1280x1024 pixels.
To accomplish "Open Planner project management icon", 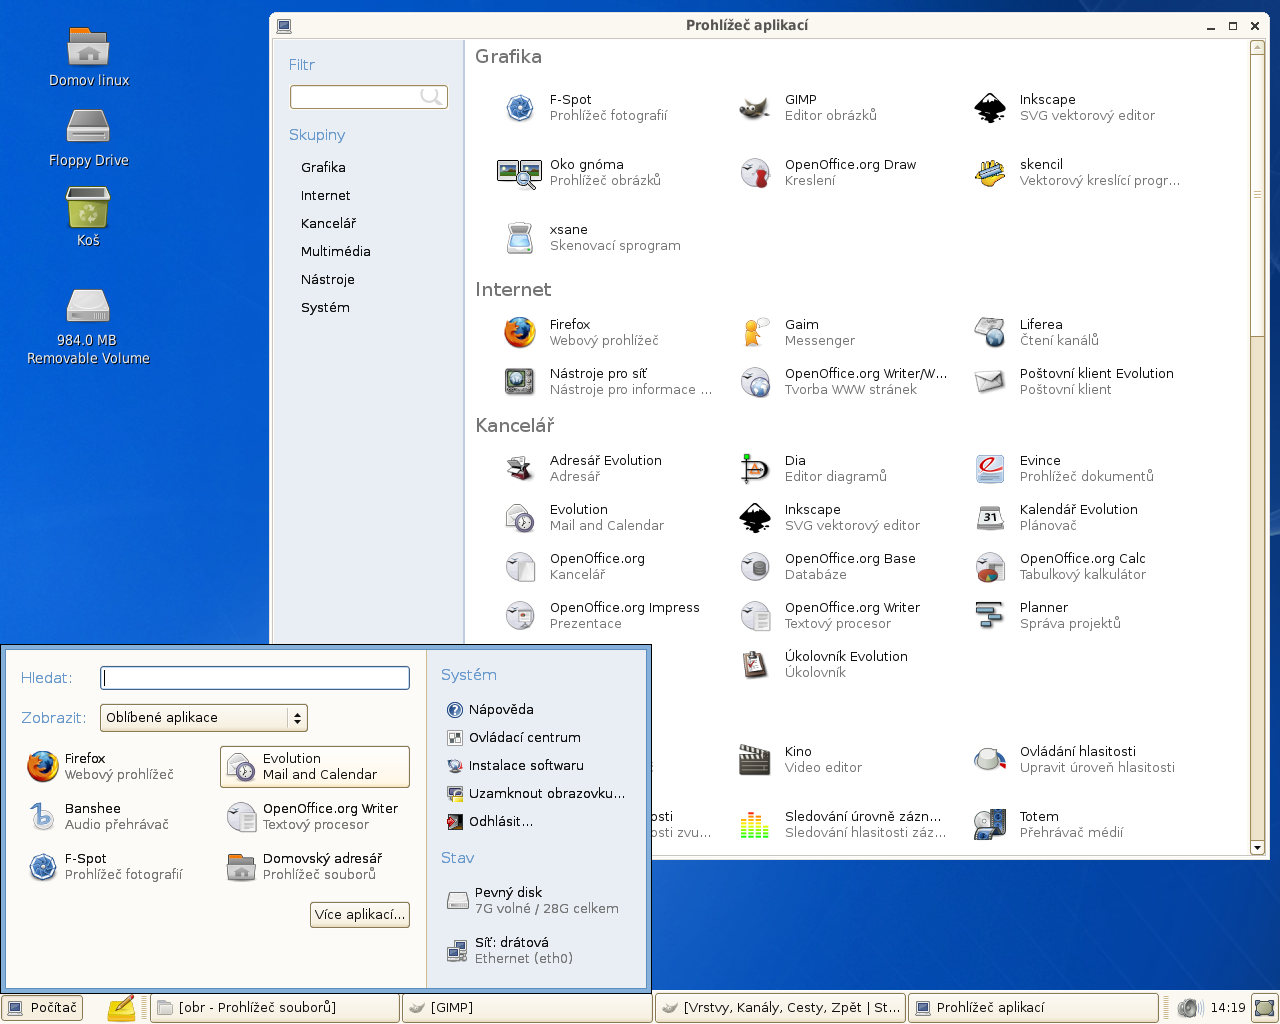I will click(x=990, y=615).
